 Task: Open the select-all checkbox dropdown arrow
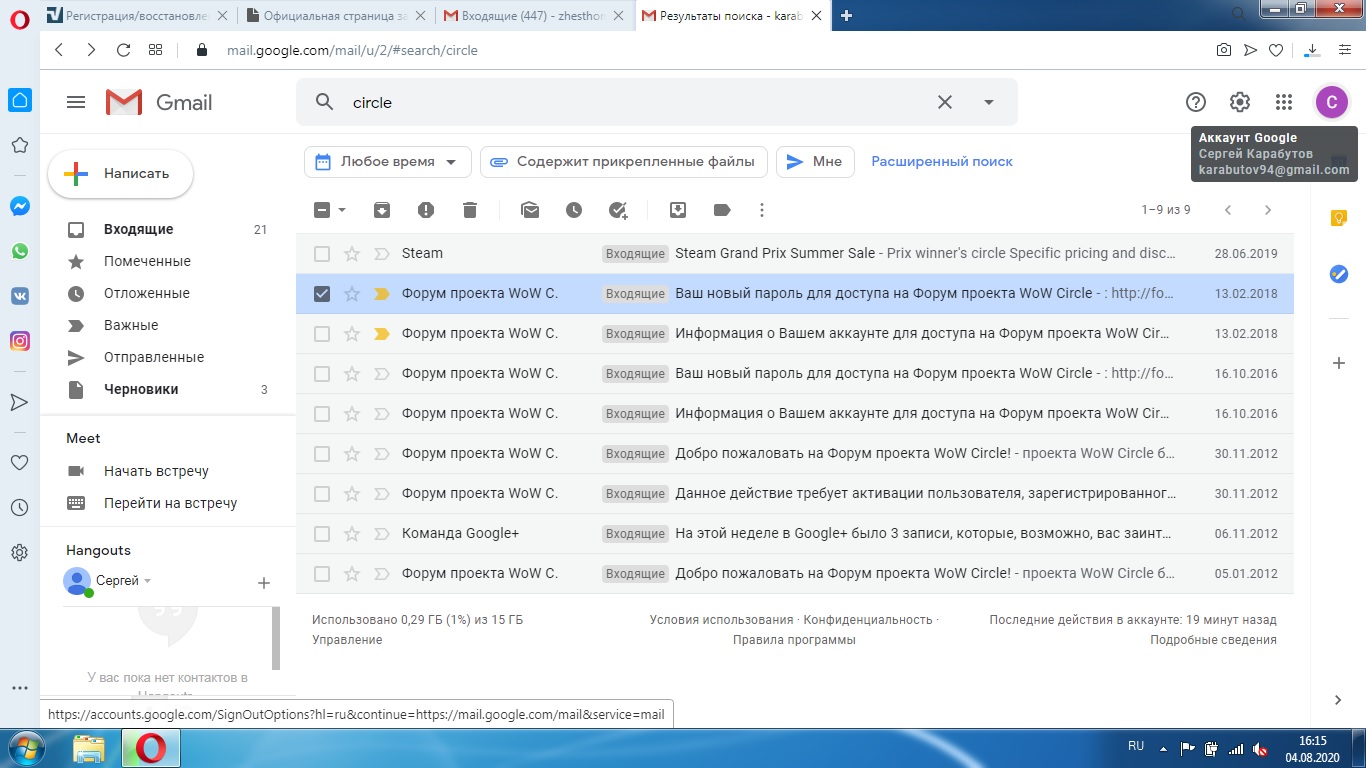tap(342, 210)
